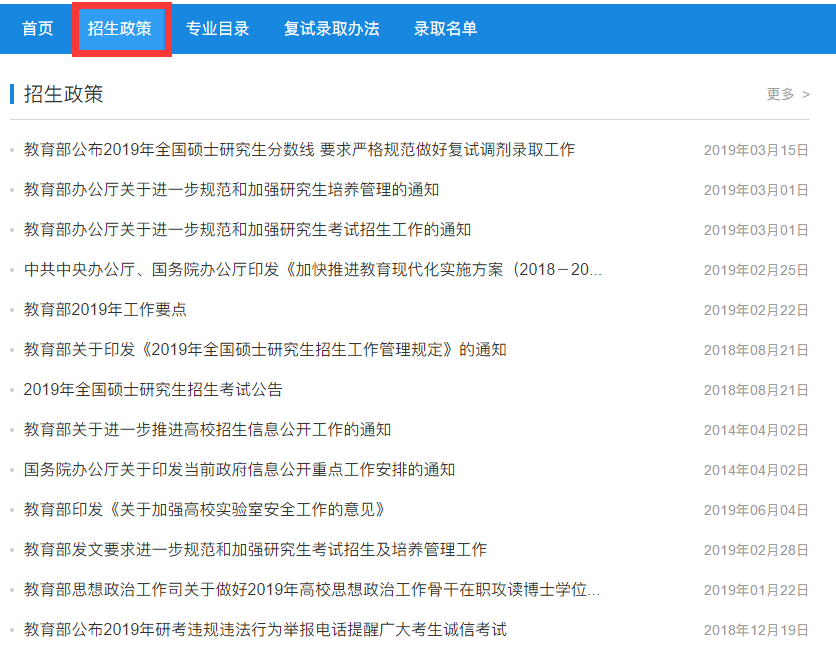The image size is (836, 653).
Task: Go to the 录取名单 tab
Action: pos(445,29)
